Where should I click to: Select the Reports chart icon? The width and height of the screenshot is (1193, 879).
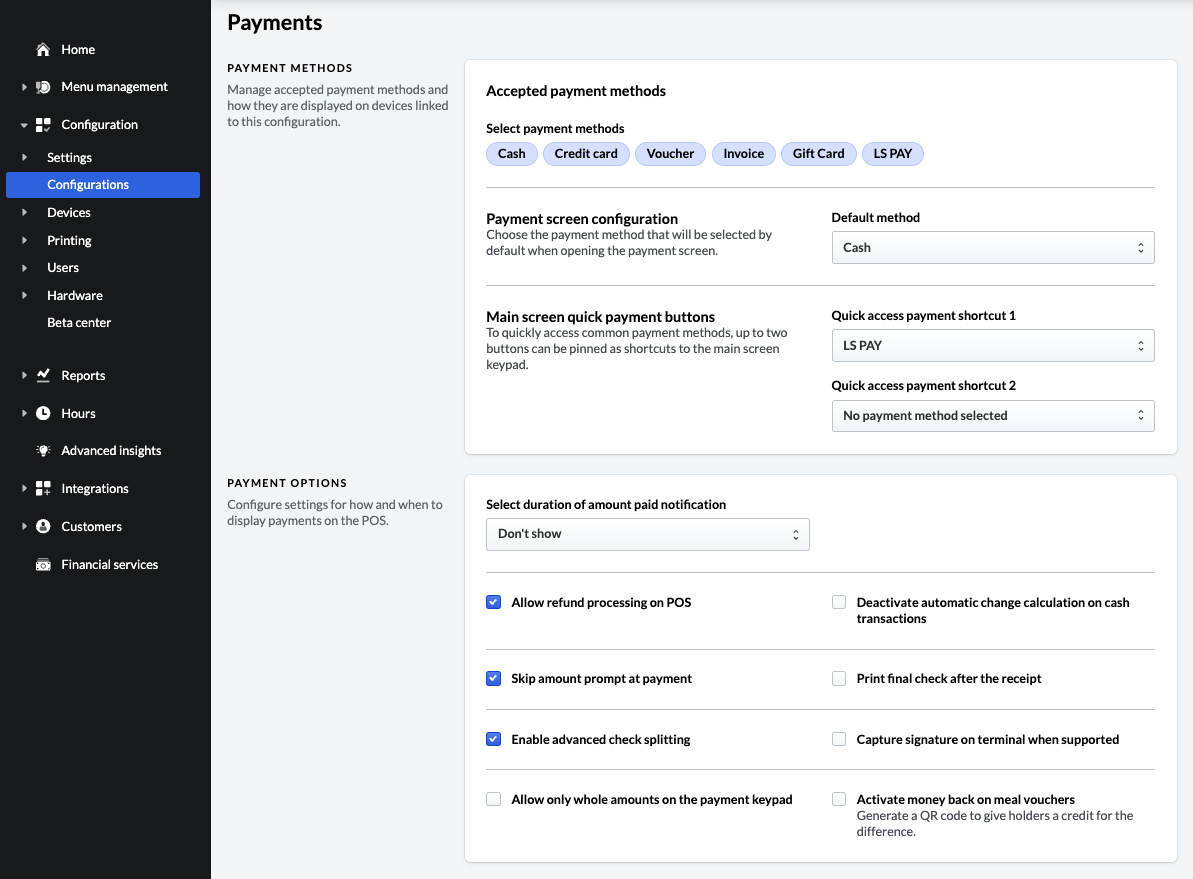[x=44, y=375]
